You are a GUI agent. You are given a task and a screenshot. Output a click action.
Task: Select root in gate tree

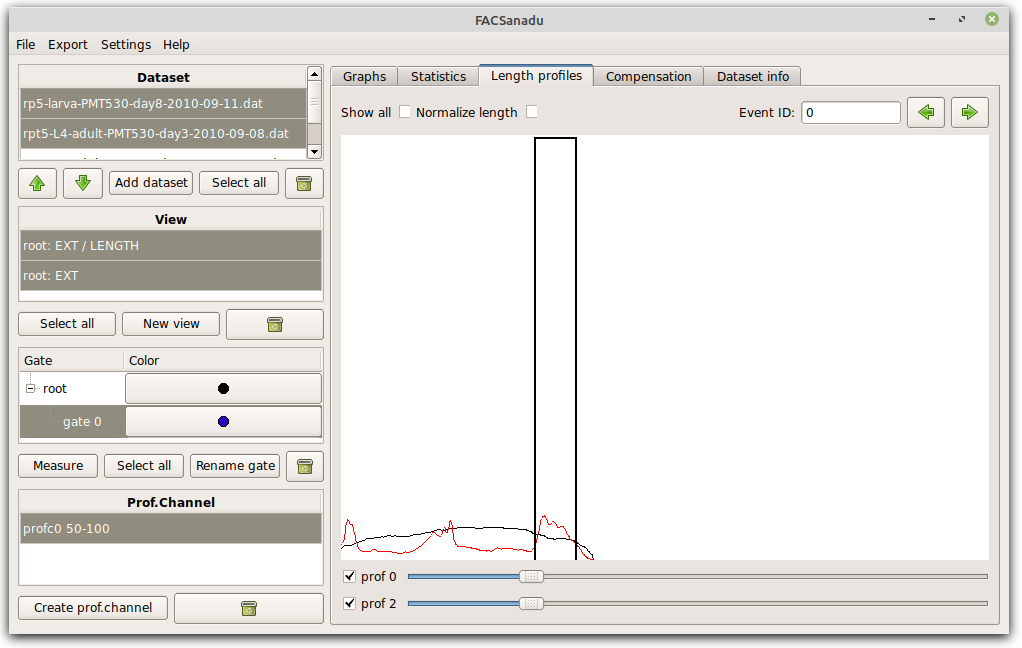tap(55, 389)
